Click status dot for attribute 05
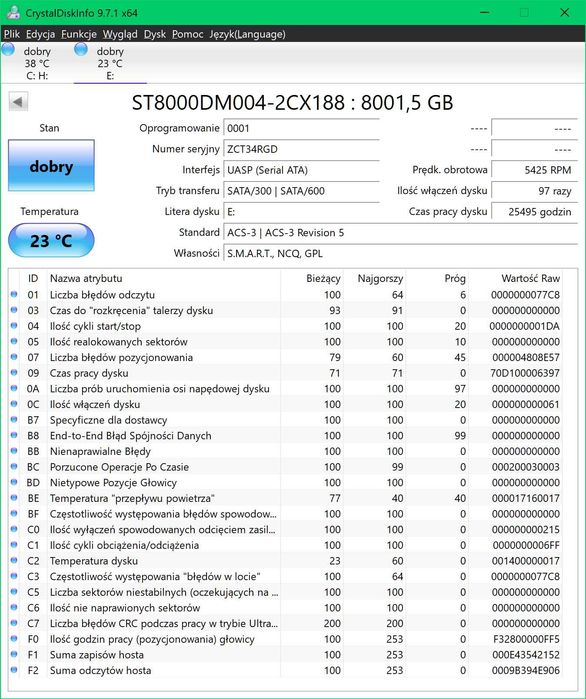586x699 pixels. click(14, 341)
